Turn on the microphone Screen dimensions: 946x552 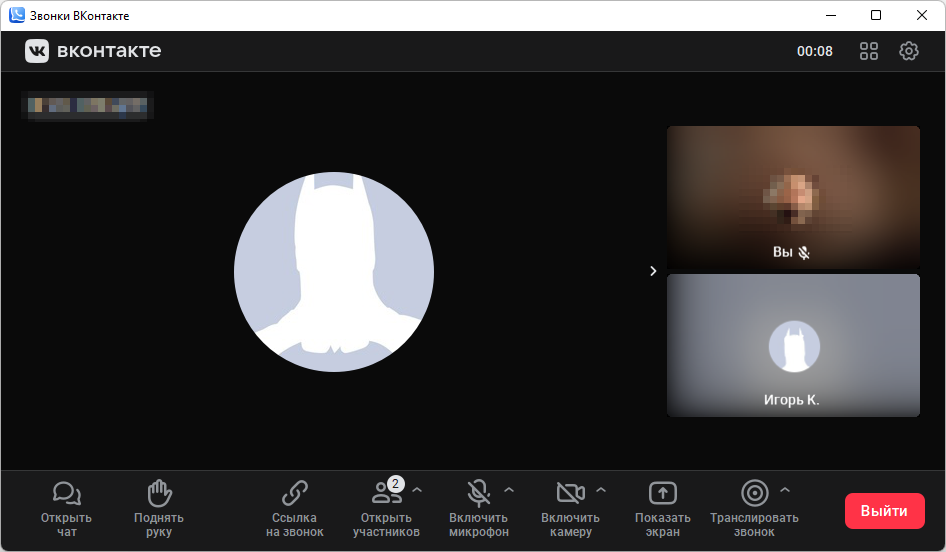478,509
